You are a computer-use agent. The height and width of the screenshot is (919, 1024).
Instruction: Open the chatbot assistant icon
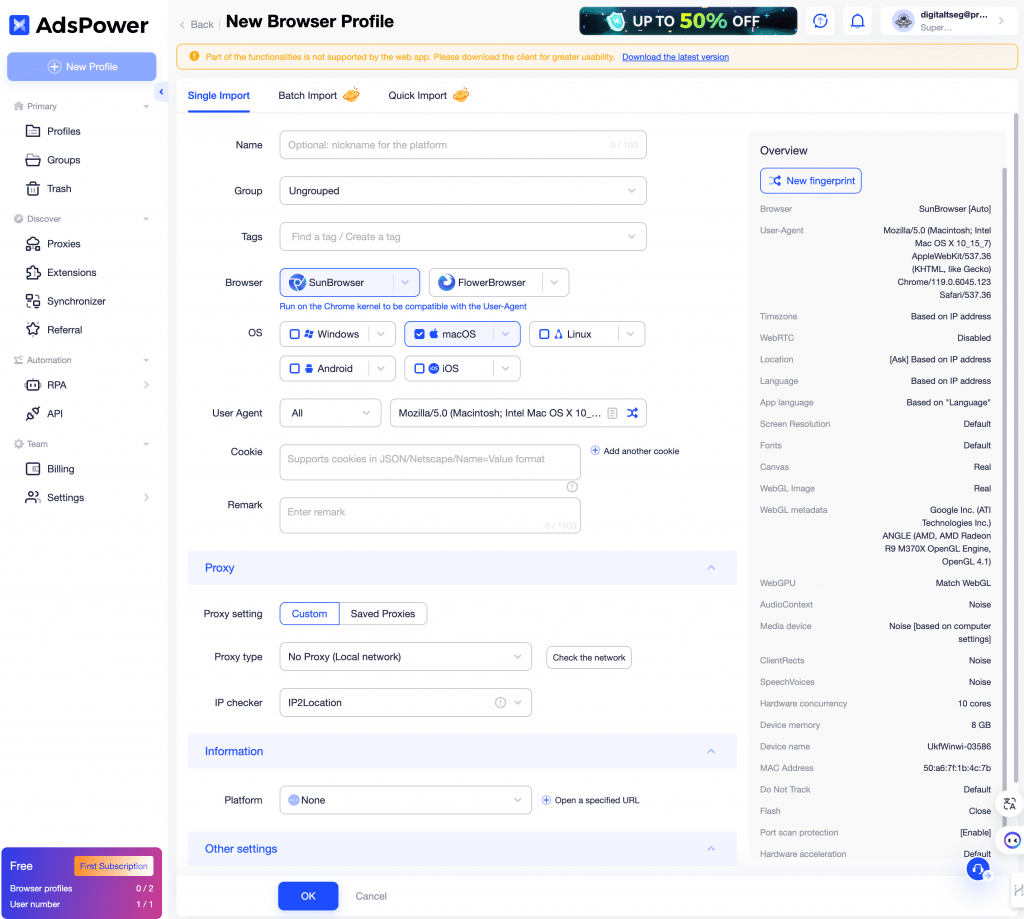pyautogui.click(x=1012, y=841)
